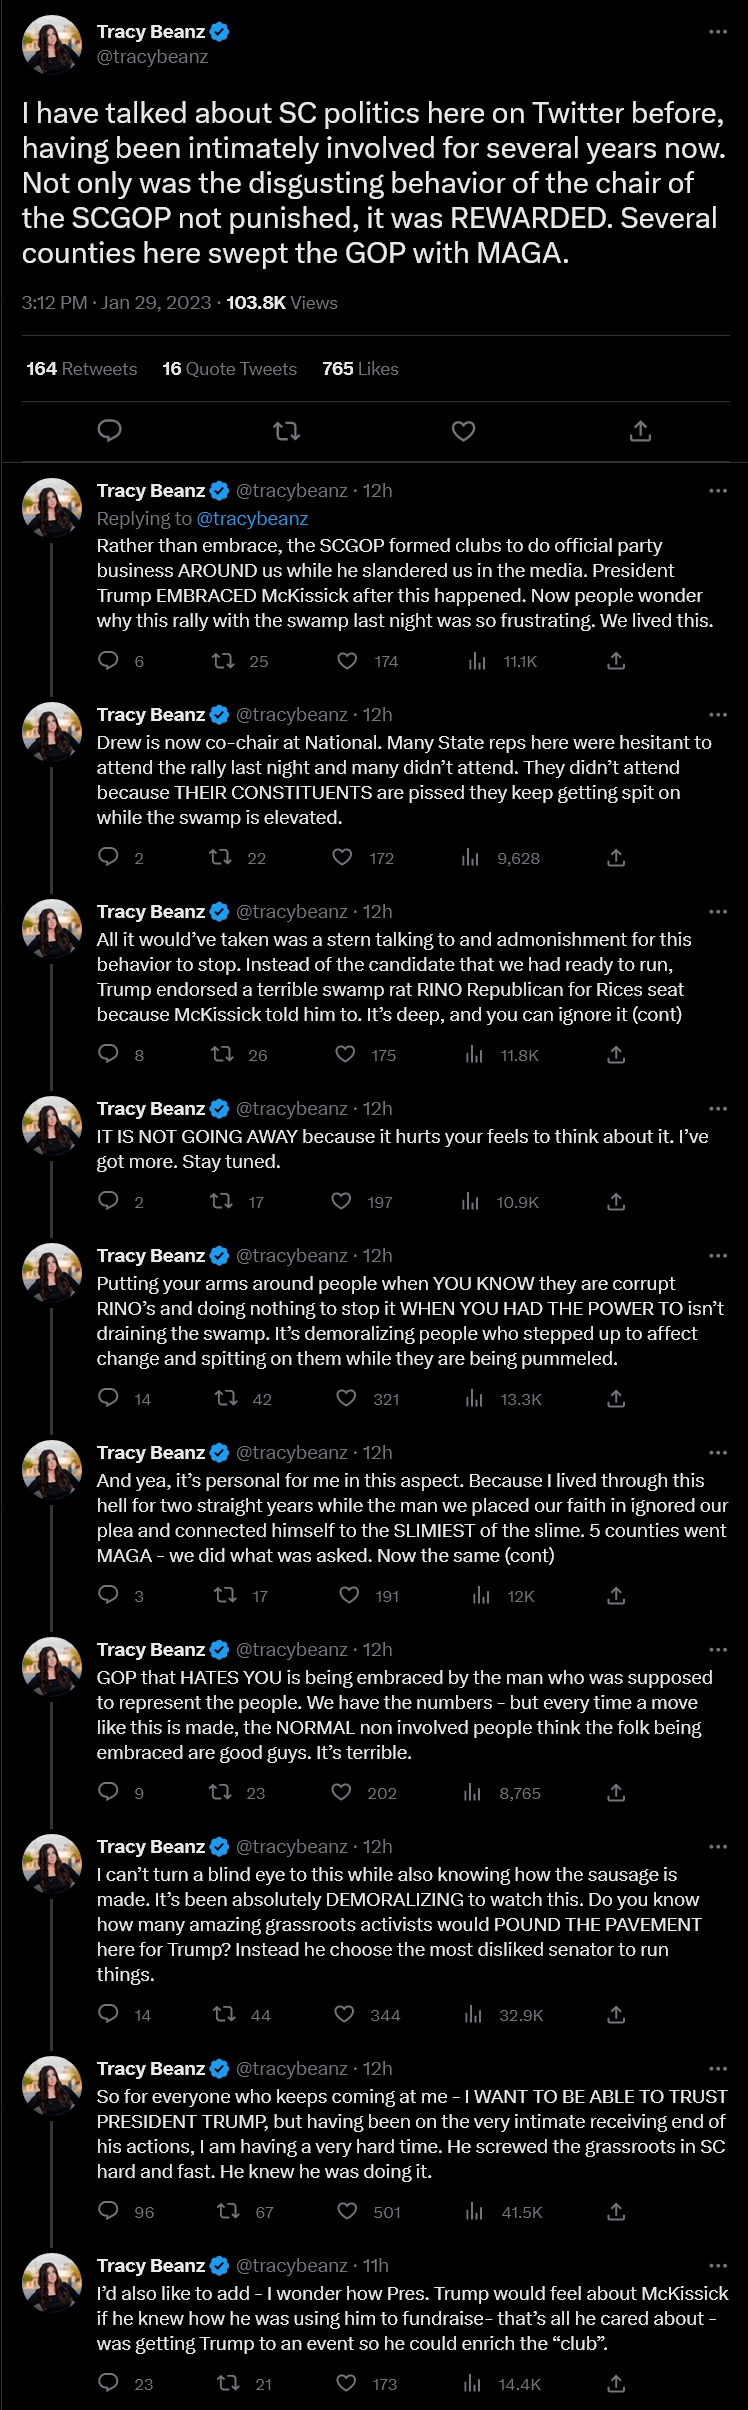Share the main tweet via share icon

[x=640, y=431]
